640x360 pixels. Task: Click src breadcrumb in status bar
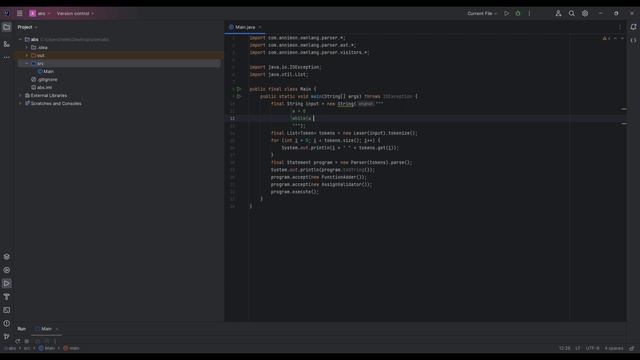coord(27,349)
